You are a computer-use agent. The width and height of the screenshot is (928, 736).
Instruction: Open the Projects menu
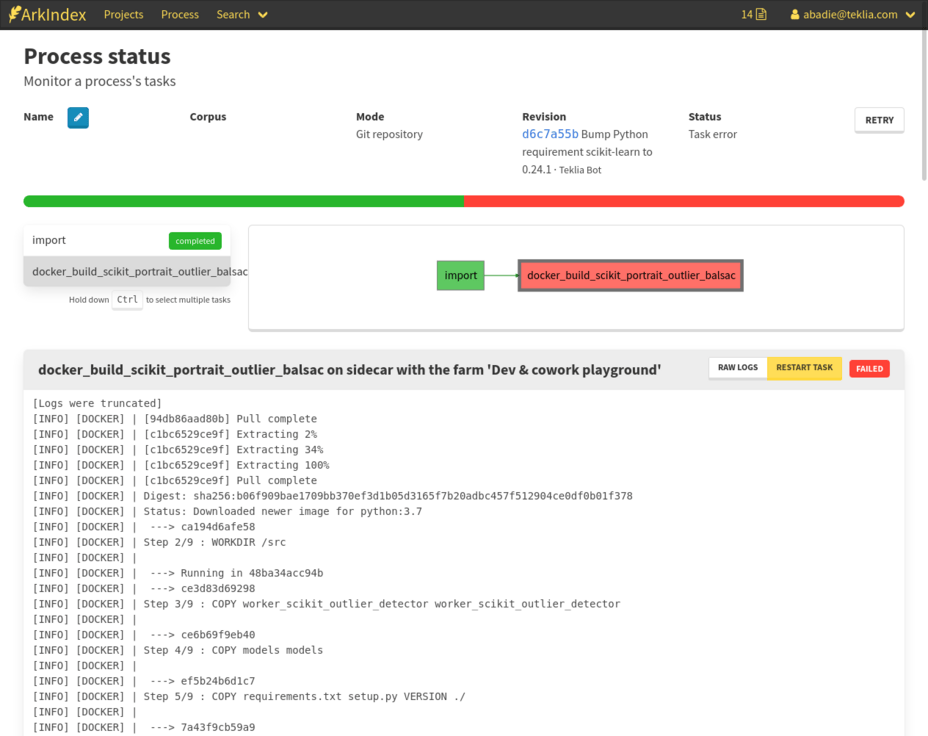pyautogui.click(x=123, y=15)
